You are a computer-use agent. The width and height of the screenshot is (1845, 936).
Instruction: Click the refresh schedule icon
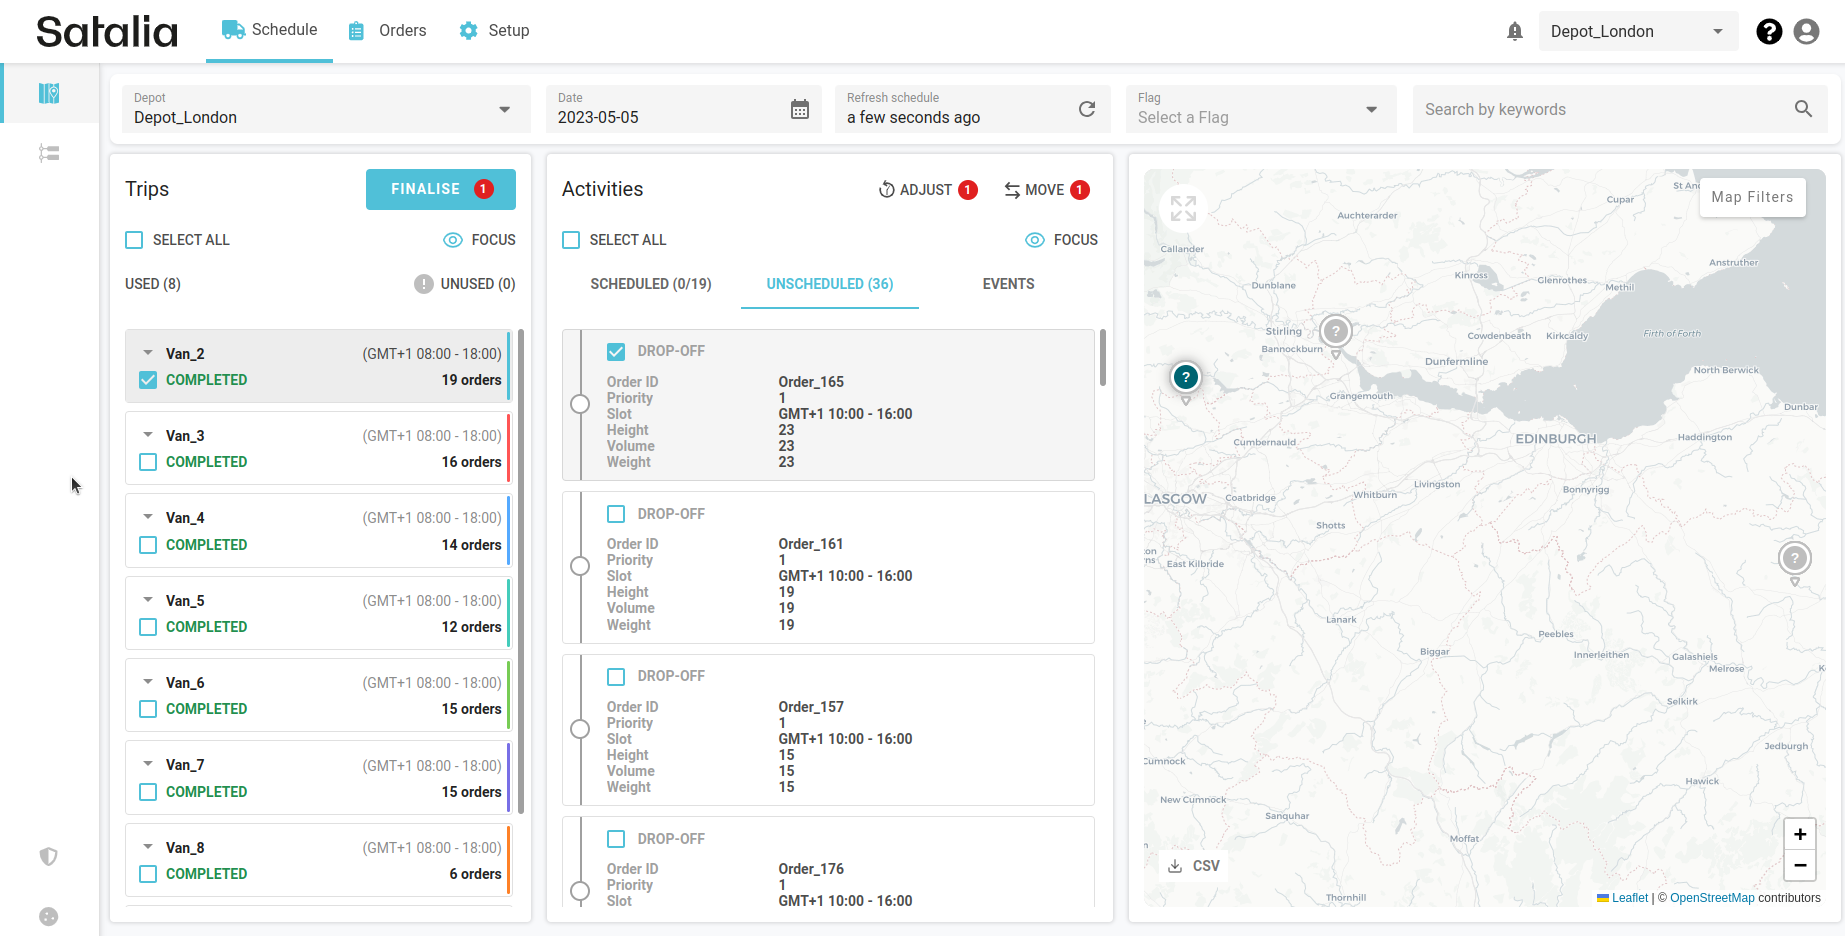(x=1087, y=109)
